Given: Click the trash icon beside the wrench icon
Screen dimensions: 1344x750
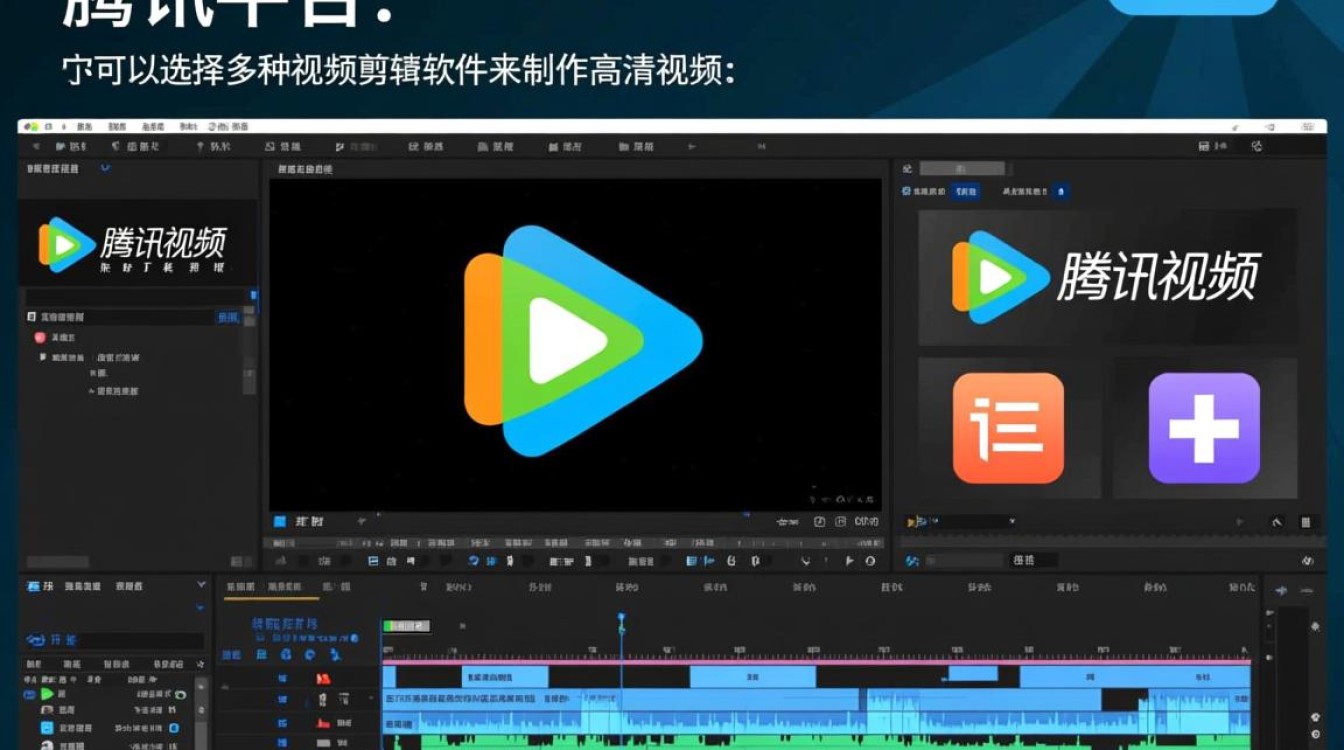Looking at the screenshot, I should click(x=1306, y=522).
